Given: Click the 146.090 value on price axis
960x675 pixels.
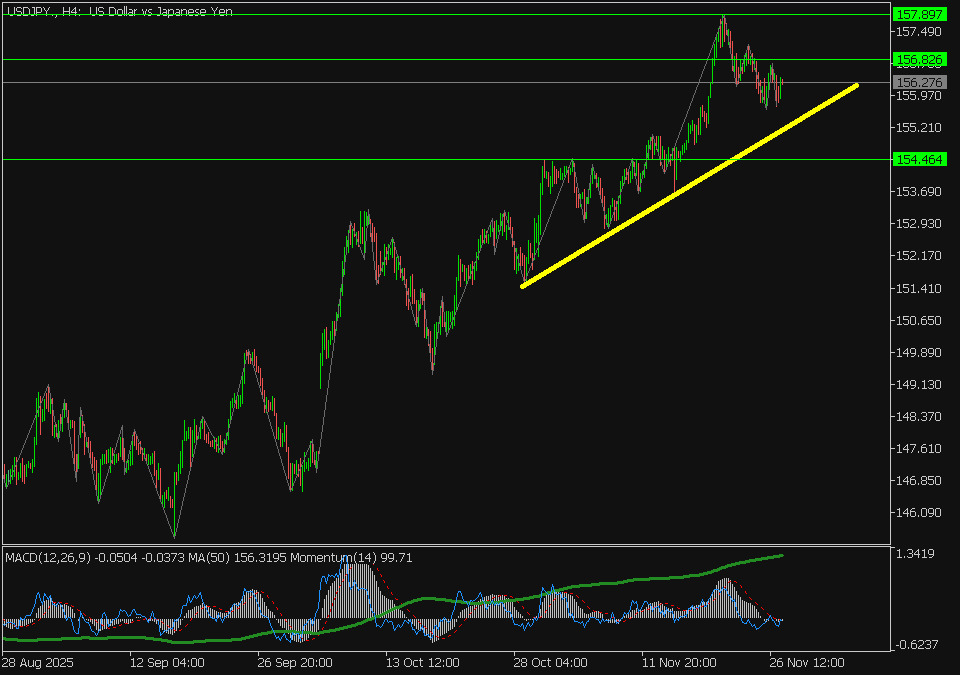Looking at the screenshot, I should coord(918,512).
